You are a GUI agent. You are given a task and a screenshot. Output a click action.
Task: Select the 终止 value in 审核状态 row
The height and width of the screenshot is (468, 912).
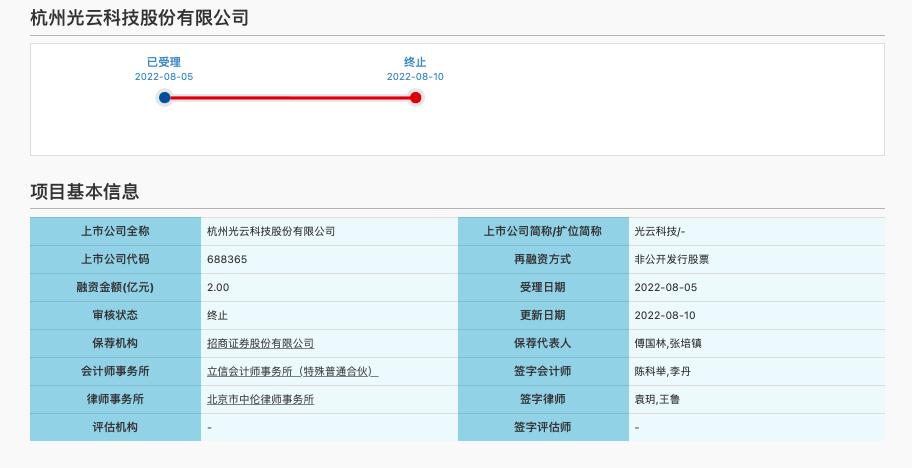point(218,316)
